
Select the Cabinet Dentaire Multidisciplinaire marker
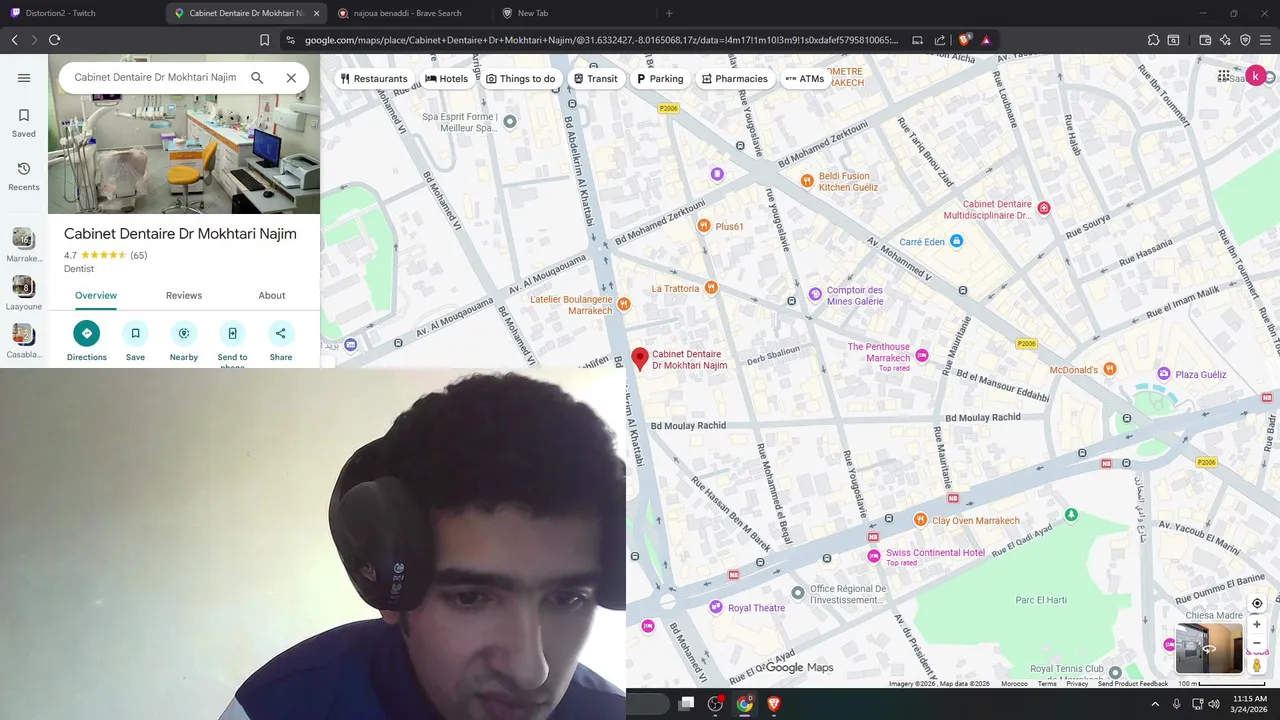[x=1044, y=208]
